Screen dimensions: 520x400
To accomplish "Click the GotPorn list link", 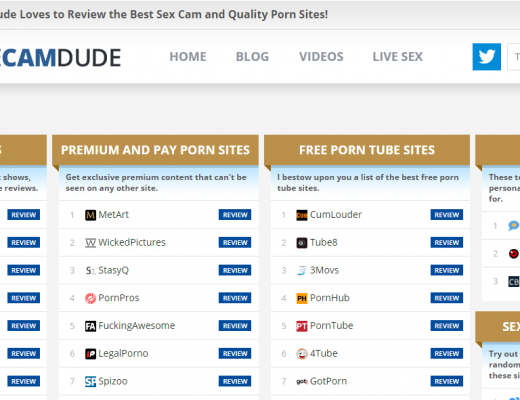I will (x=328, y=381).
